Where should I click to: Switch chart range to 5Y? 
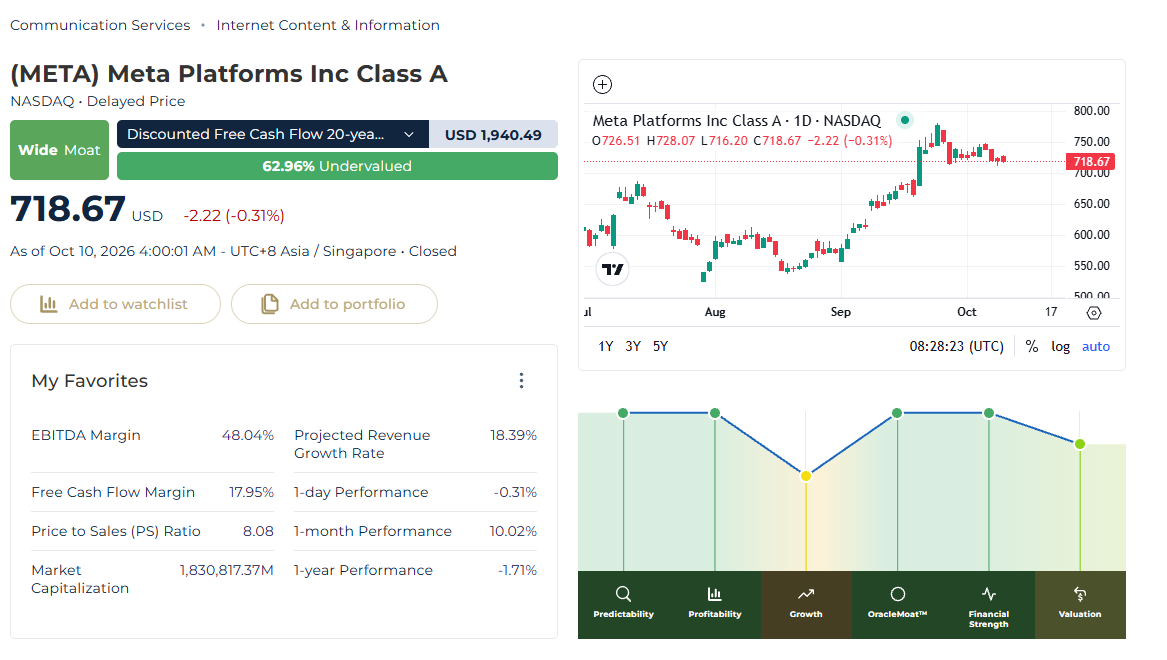click(660, 346)
